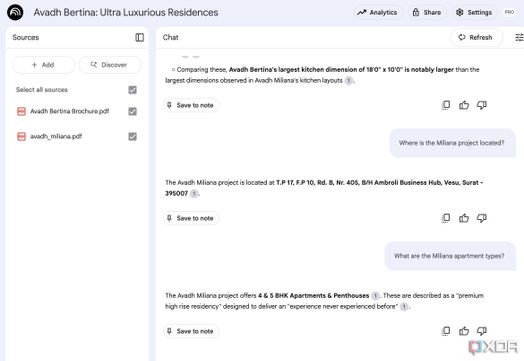This screenshot has height=361, width=524.
Task: Click "Where is the Miliana project located?" message
Action: coord(452,143)
